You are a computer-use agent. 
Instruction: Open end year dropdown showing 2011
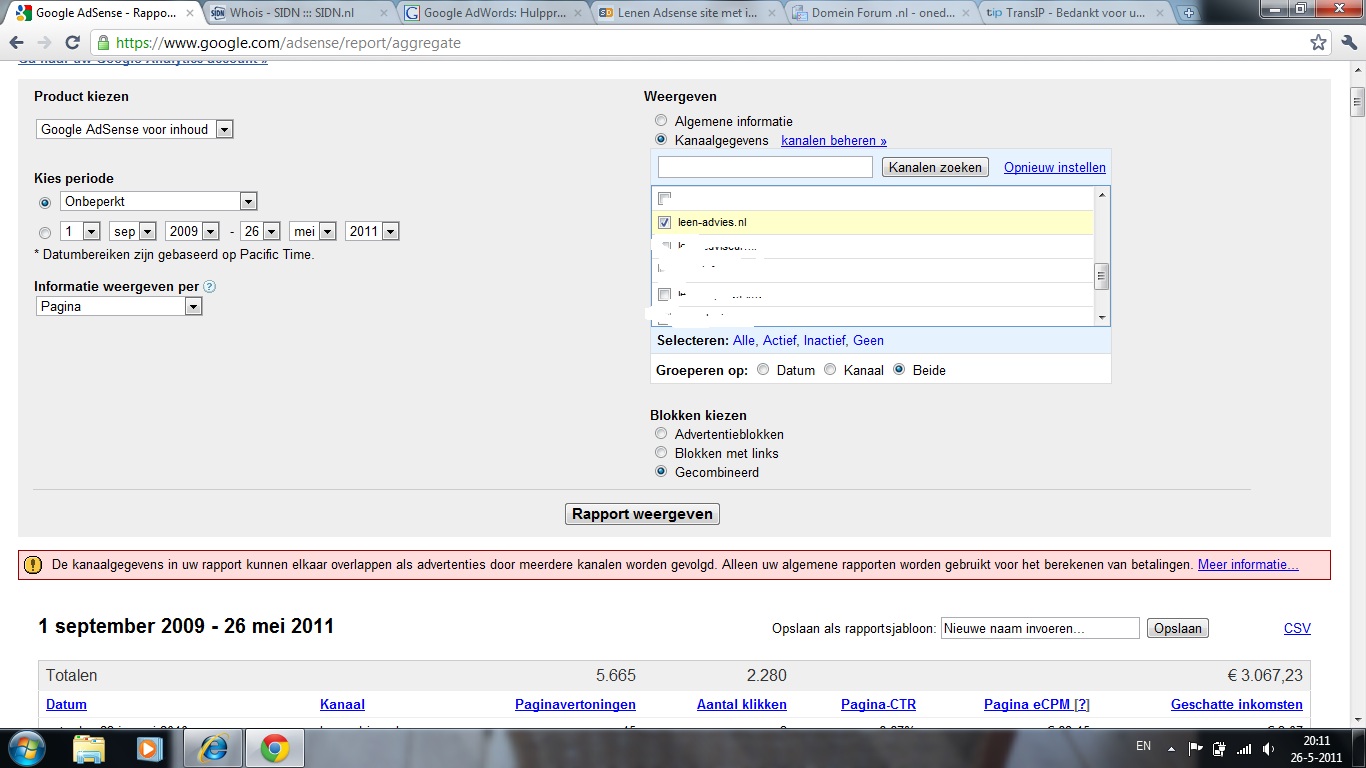click(372, 231)
